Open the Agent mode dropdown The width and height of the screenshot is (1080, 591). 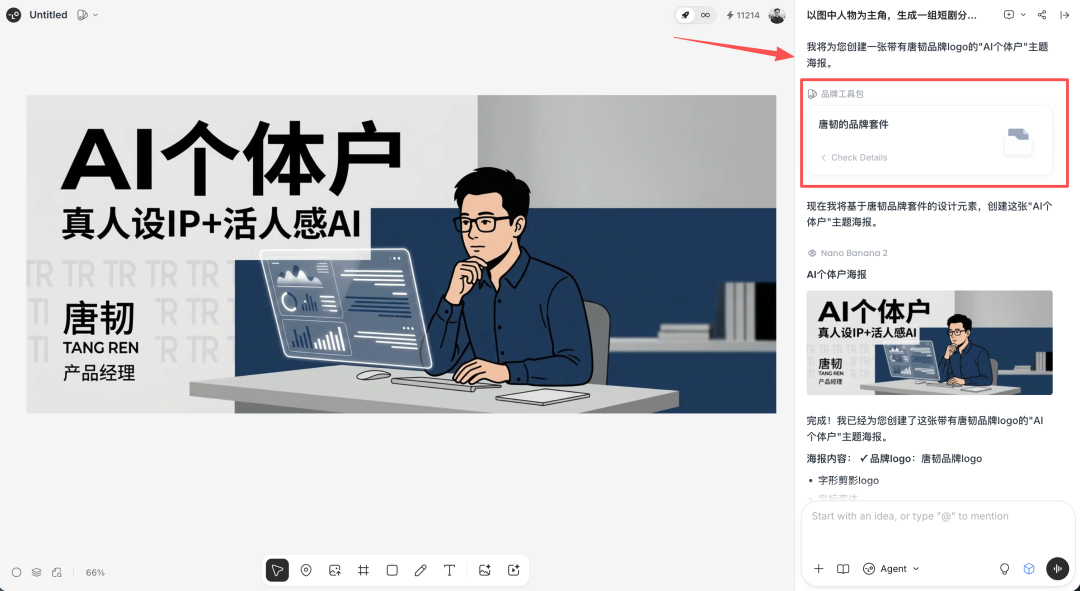click(x=891, y=569)
